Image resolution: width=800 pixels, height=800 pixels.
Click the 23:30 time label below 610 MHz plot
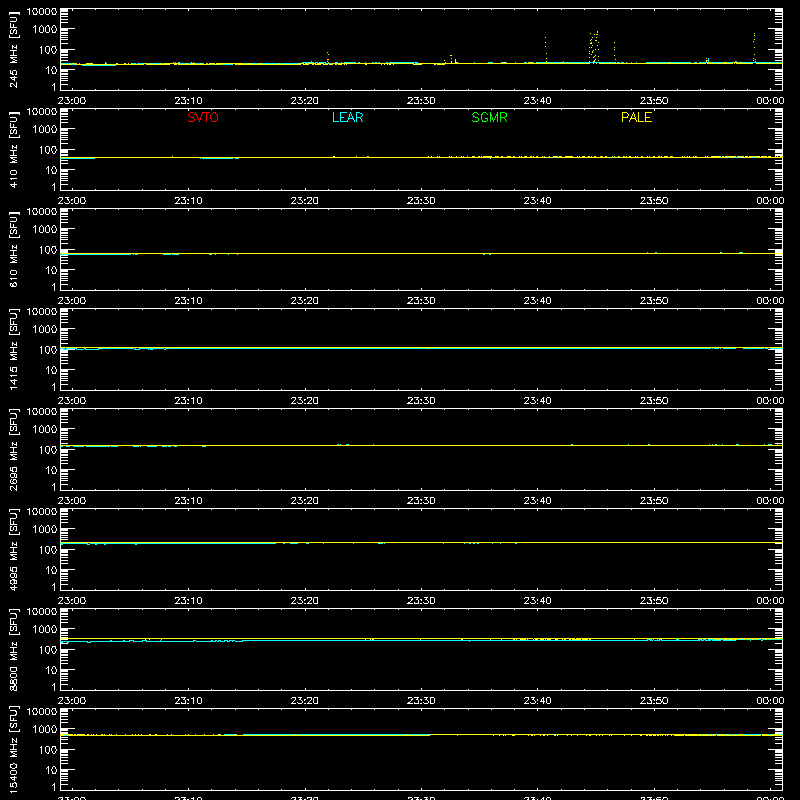(421, 301)
